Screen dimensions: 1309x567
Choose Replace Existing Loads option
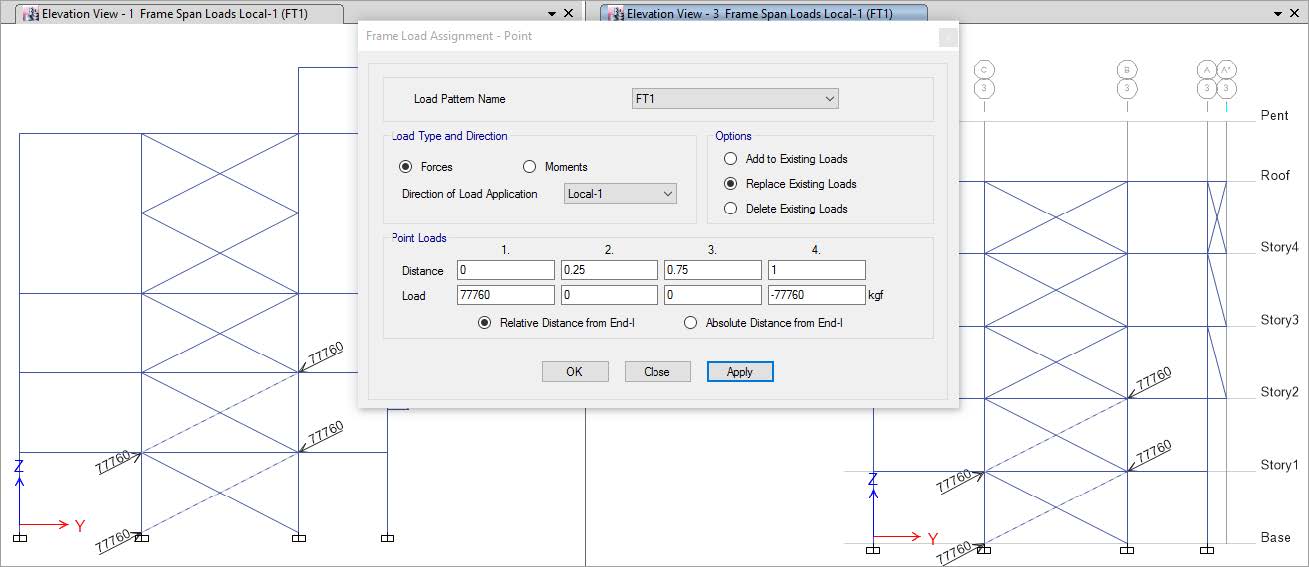click(730, 184)
